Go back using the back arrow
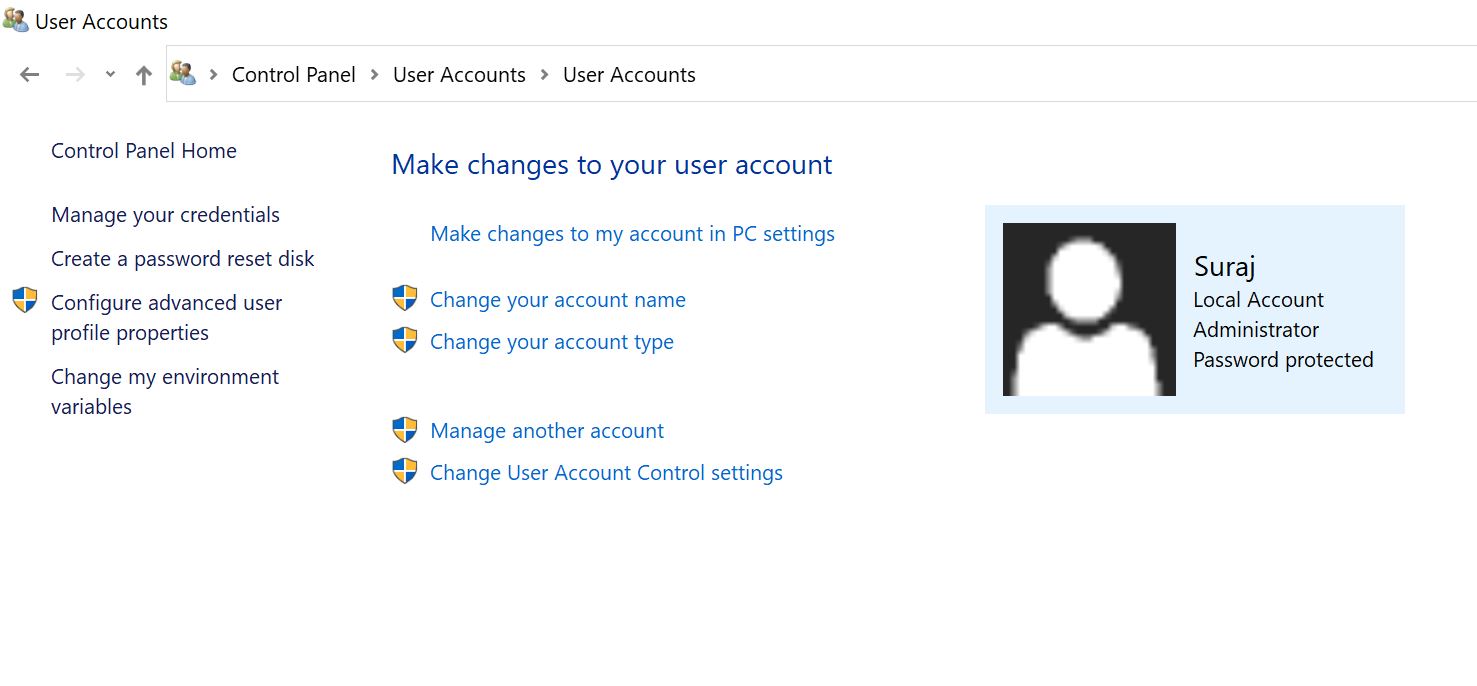Image resolution: width=1477 pixels, height=686 pixels. 30,75
